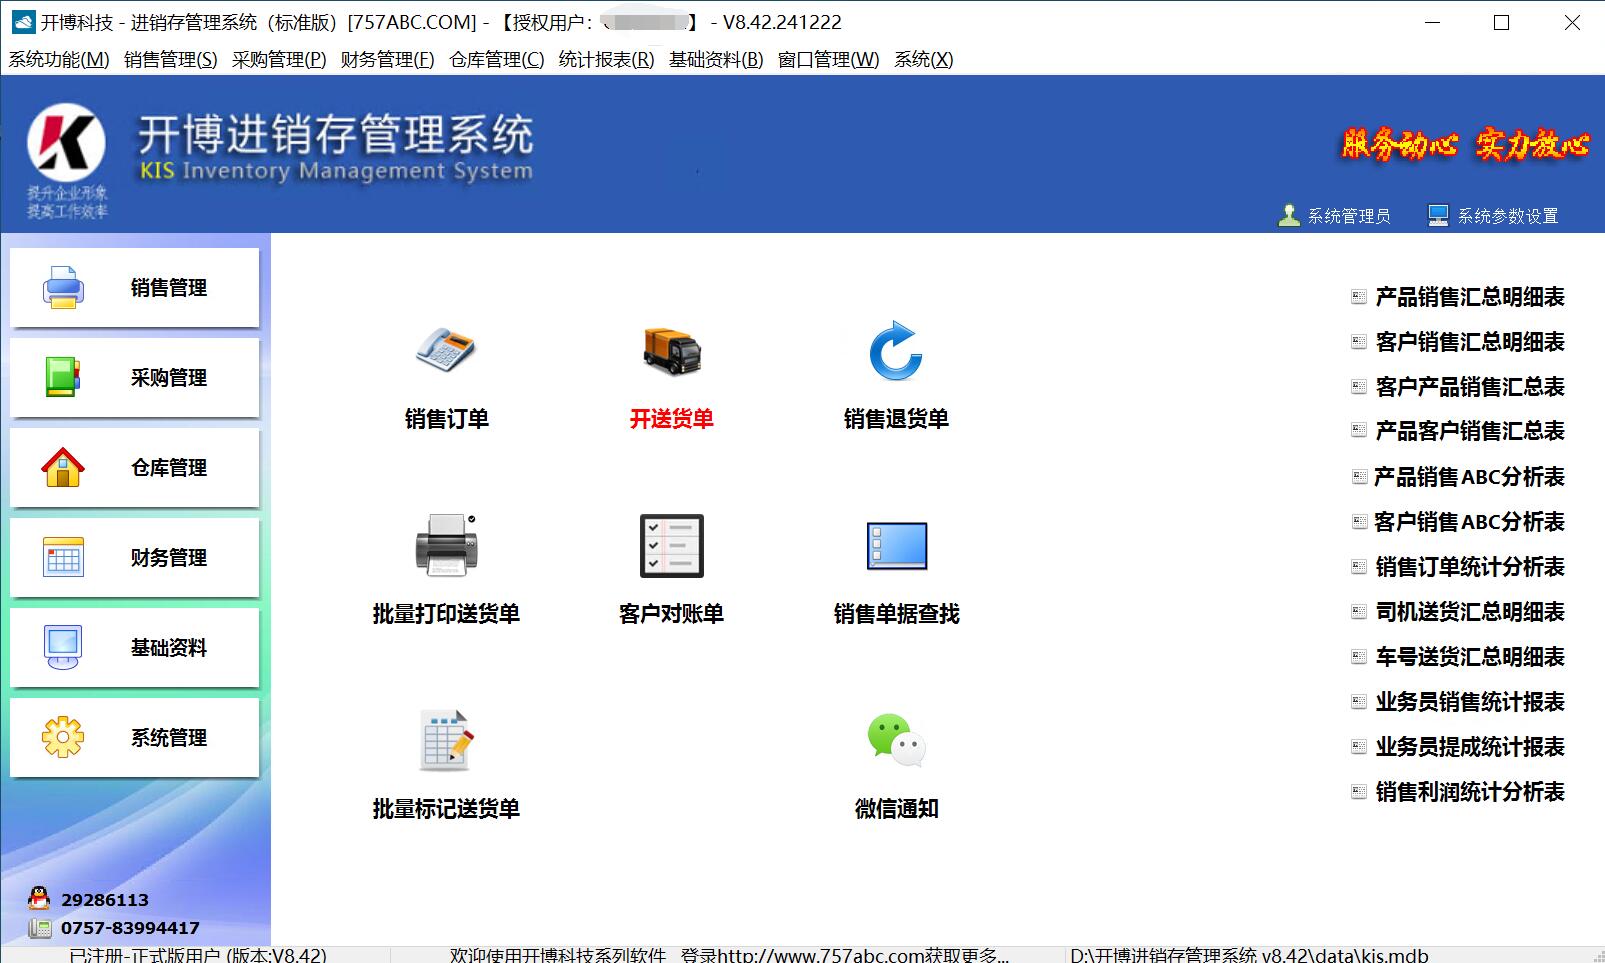
Task: Open the 销售管理(S) menu
Action: (x=171, y=60)
